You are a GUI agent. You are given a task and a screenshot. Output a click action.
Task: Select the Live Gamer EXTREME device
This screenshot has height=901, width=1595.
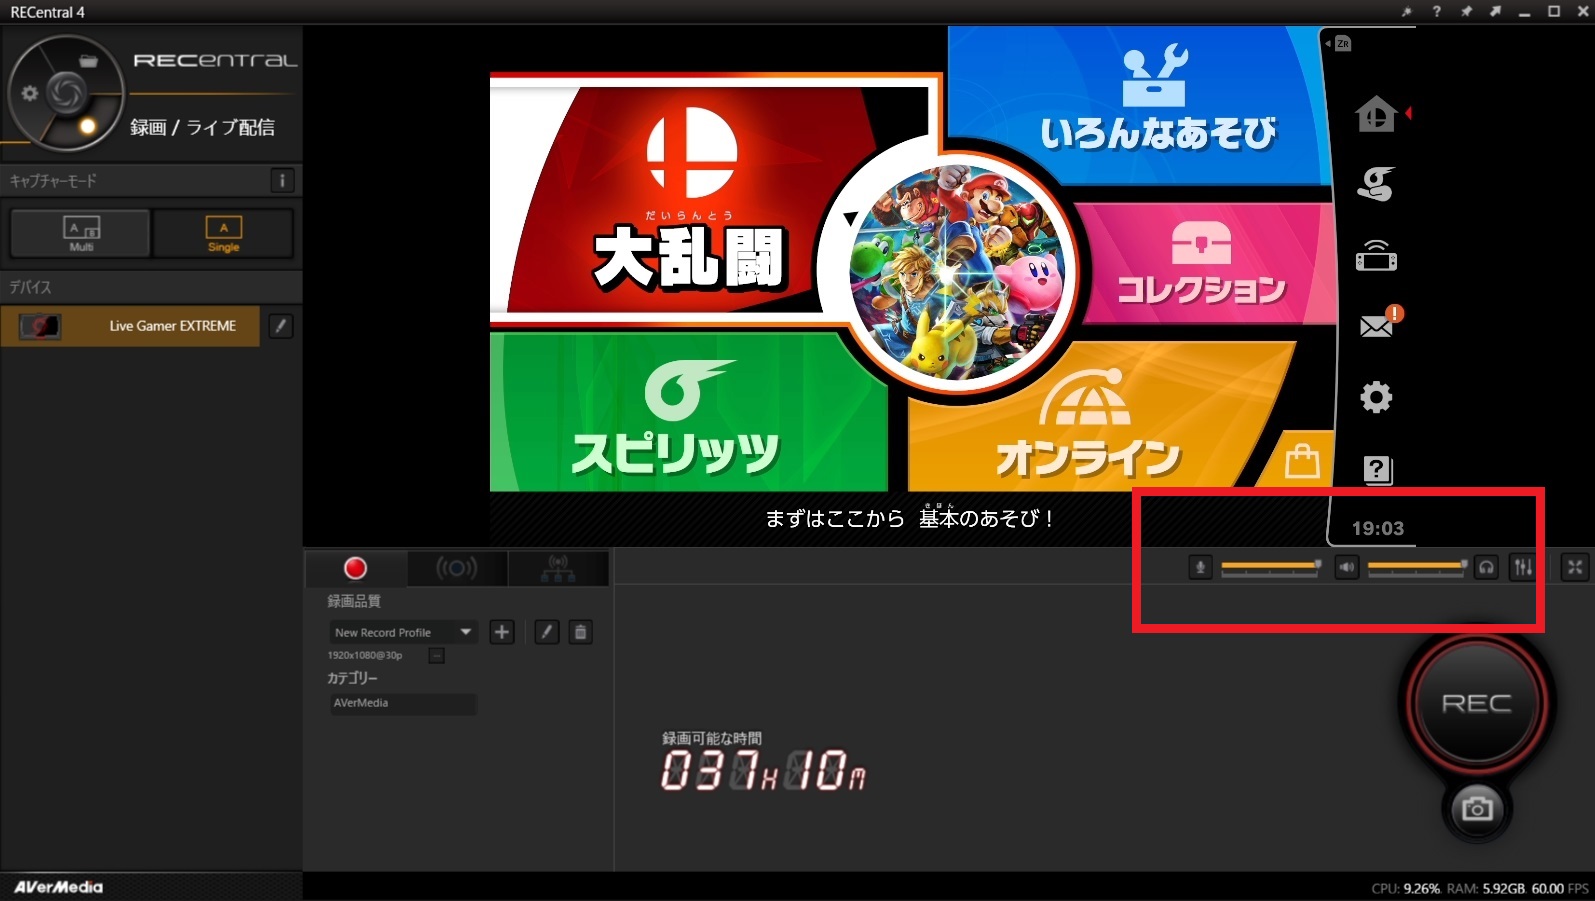(x=131, y=326)
